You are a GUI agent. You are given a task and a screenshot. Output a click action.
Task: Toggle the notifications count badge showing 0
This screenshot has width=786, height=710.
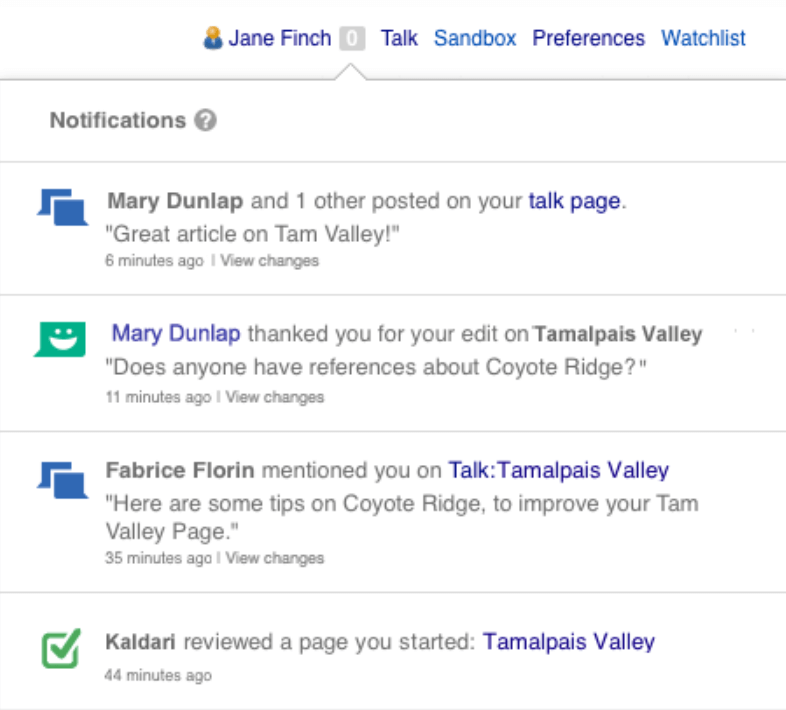[352, 39]
